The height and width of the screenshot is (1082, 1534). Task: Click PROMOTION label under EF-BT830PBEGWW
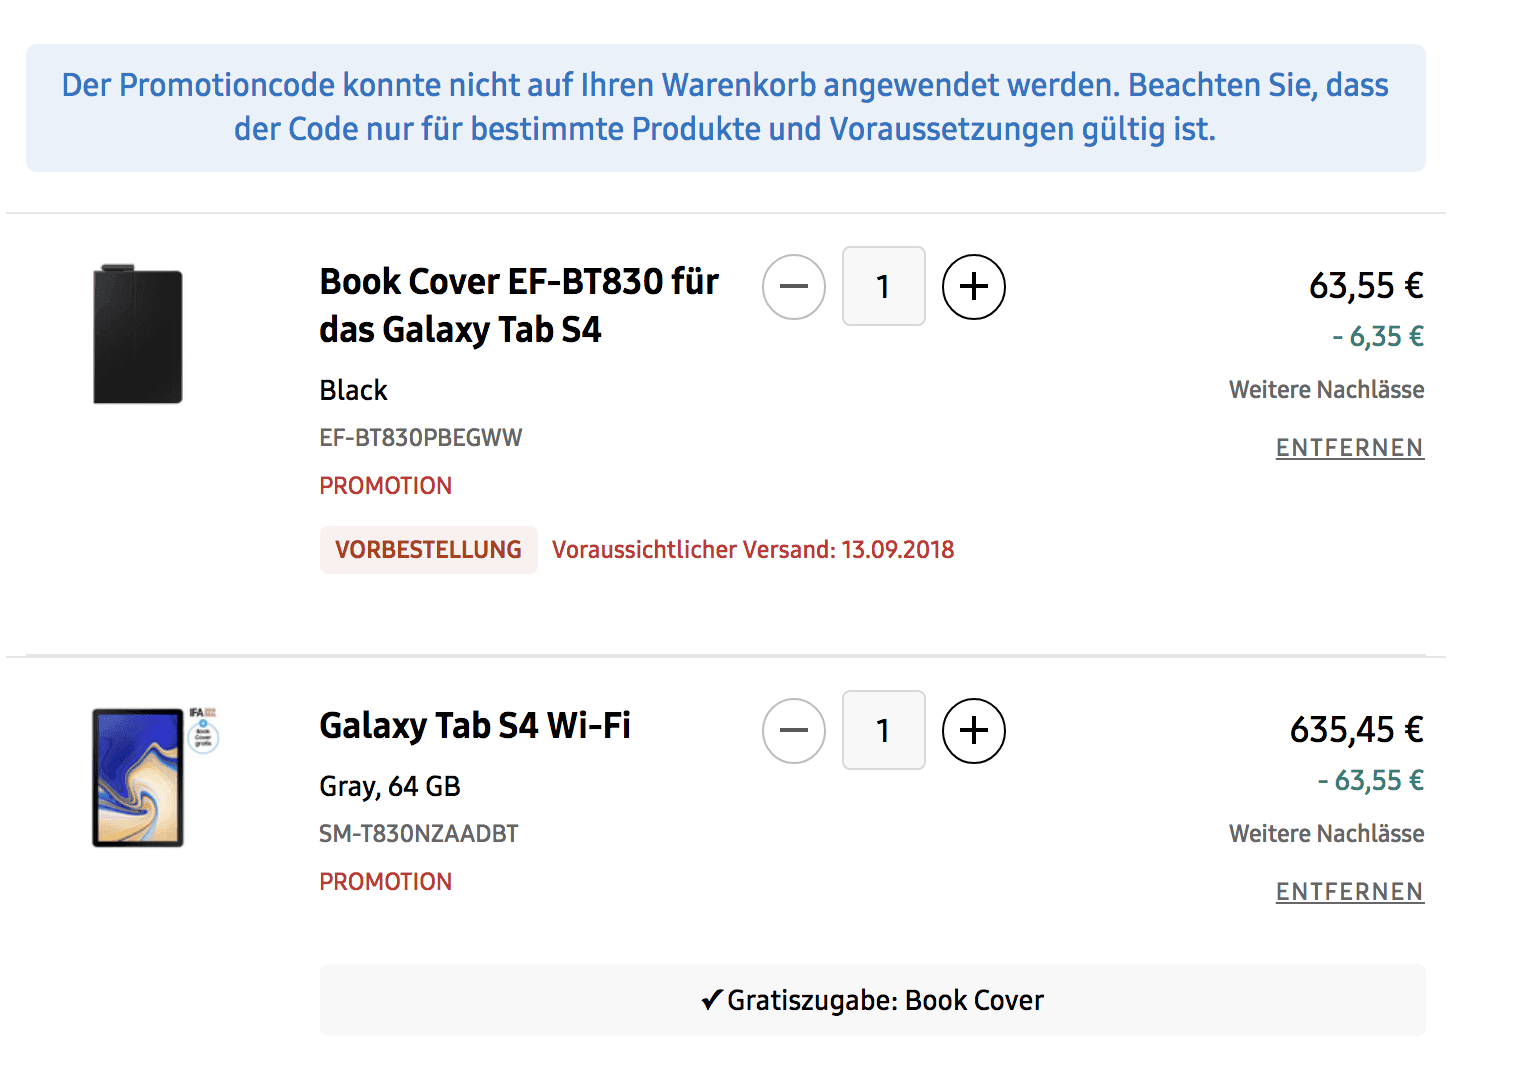[386, 486]
